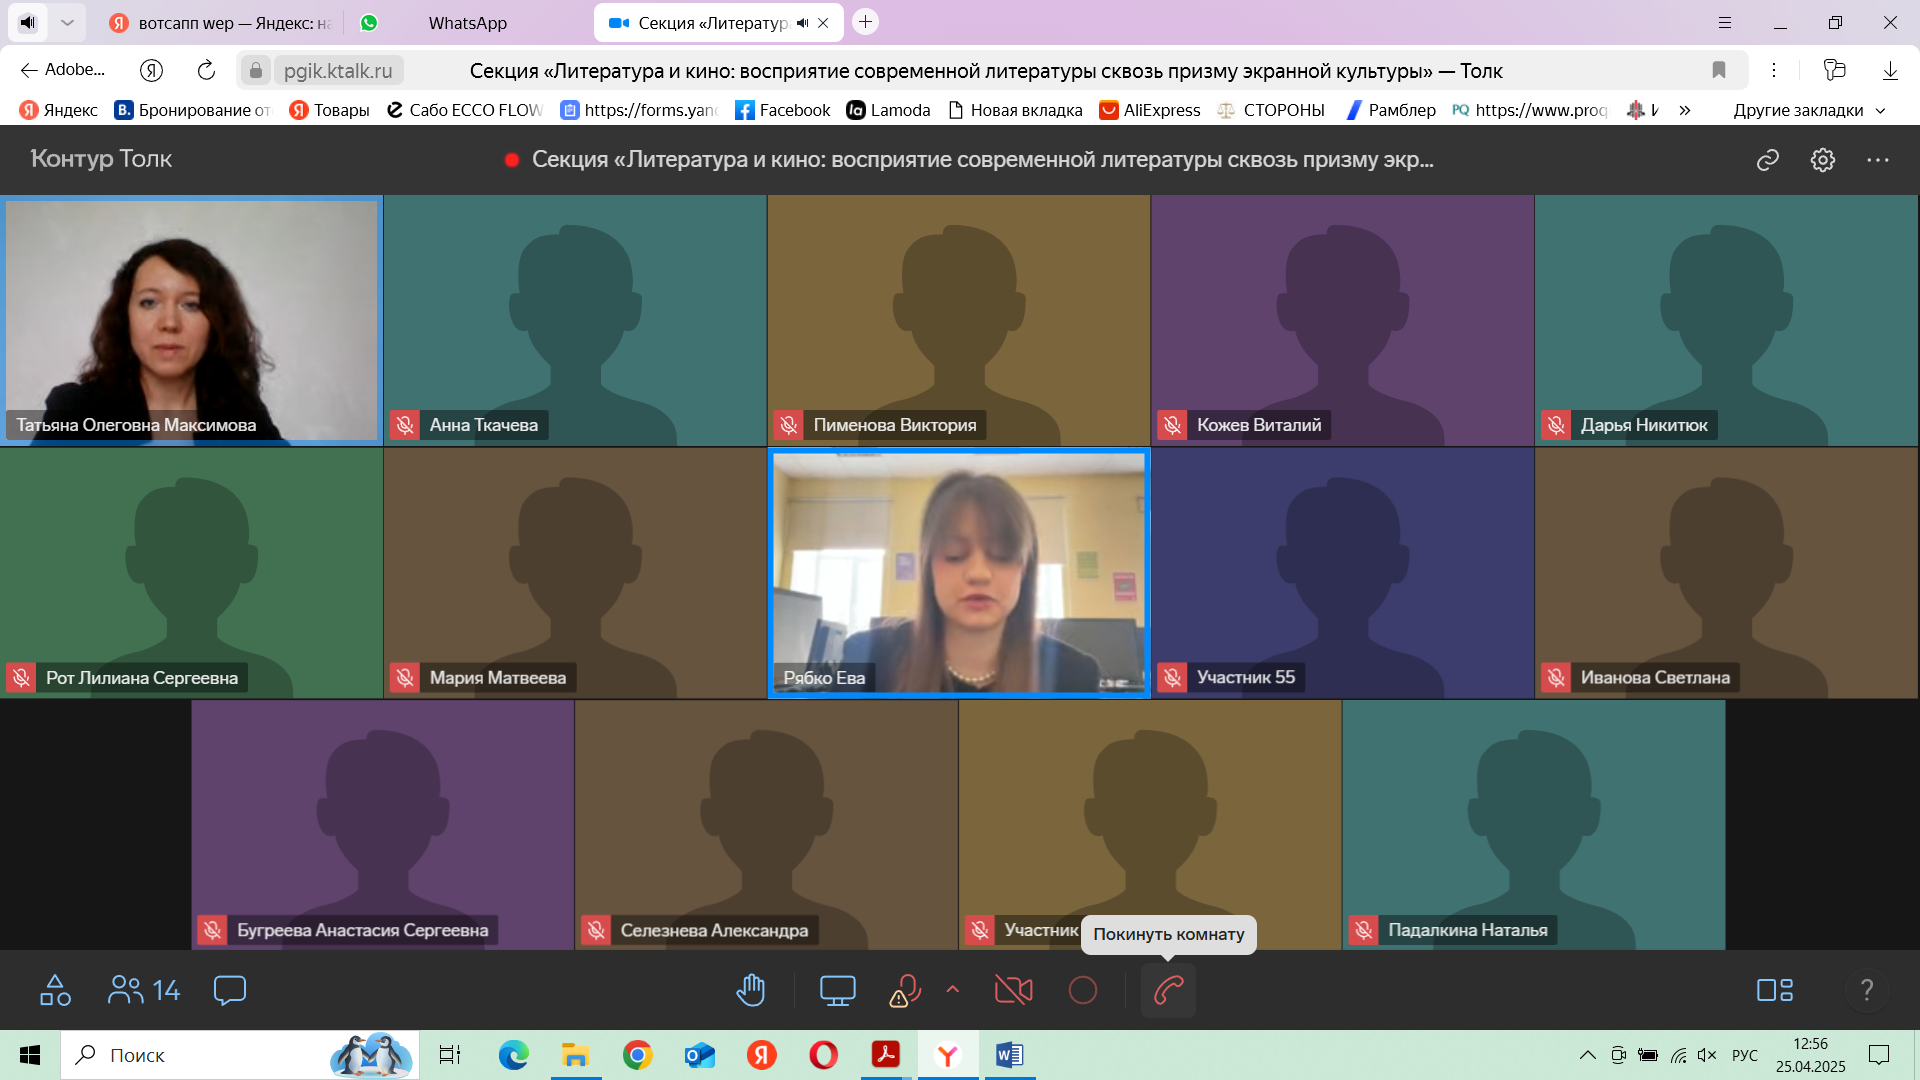Toggle meeting recording circle button
Viewport: 1920px width, 1080px height.
[1082, 990]
